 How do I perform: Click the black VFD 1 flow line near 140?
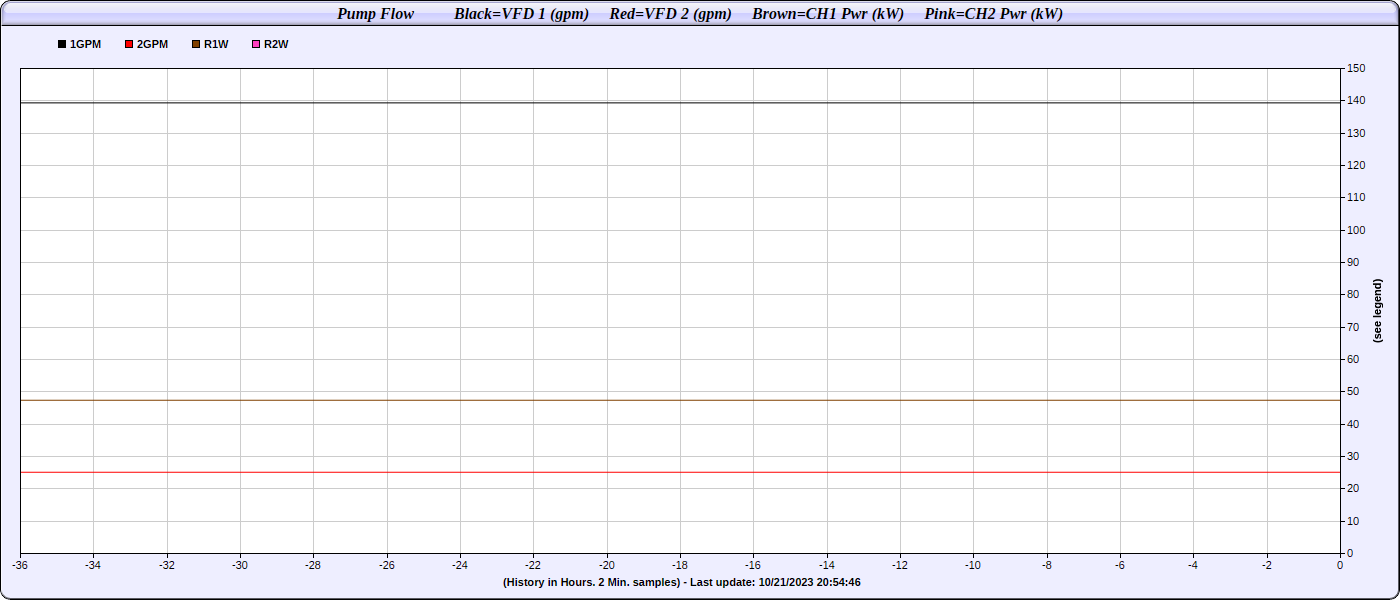680,102
